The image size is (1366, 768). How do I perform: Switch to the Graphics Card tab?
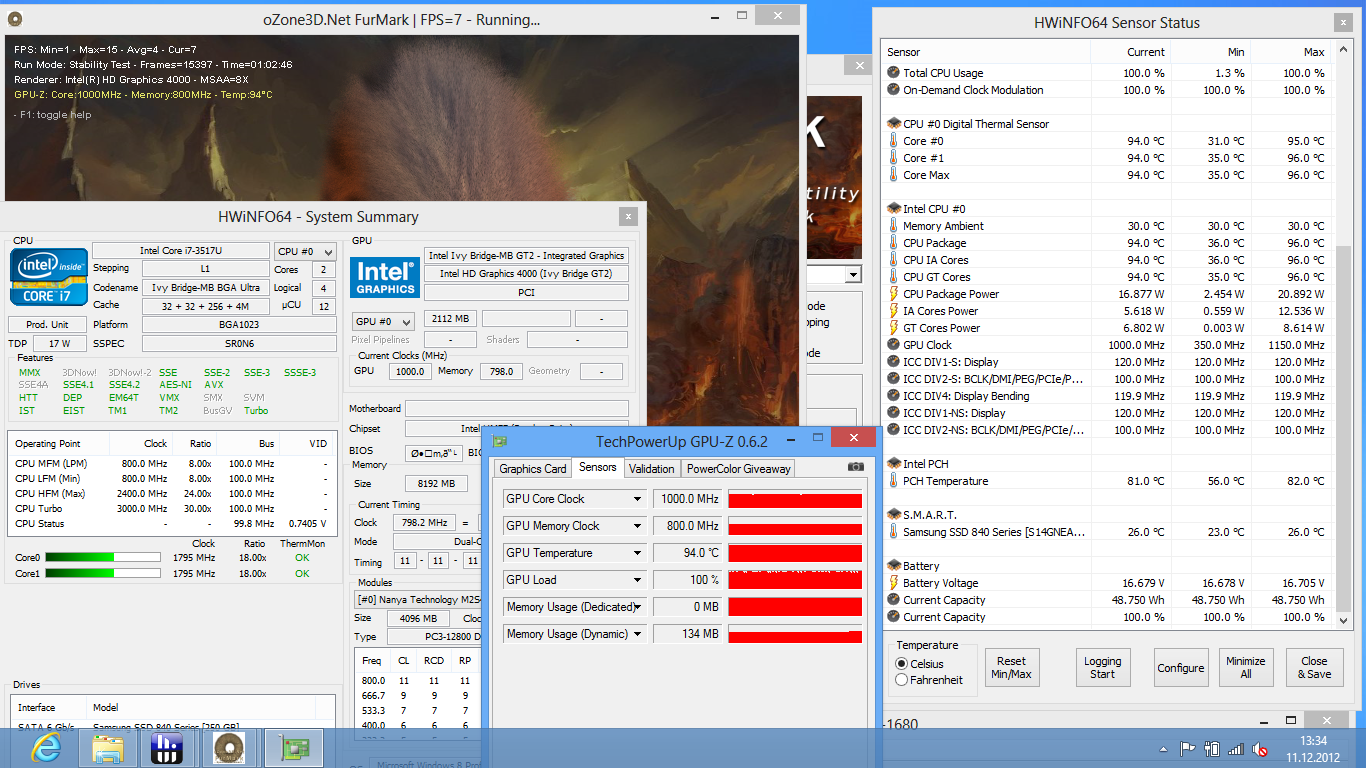[533, 468]
